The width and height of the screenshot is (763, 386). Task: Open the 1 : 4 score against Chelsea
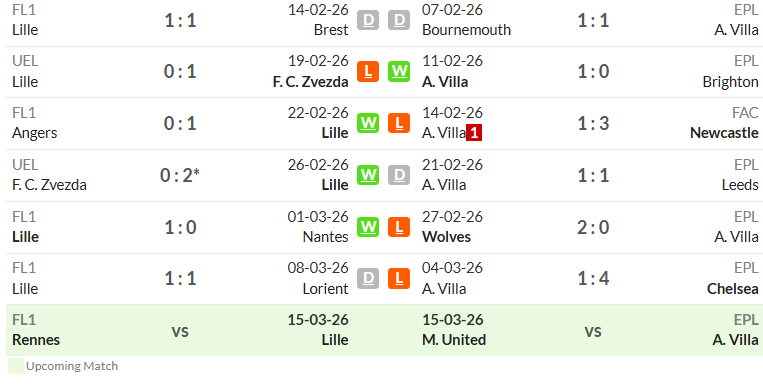pyautogui.click(x=593, y=278)
